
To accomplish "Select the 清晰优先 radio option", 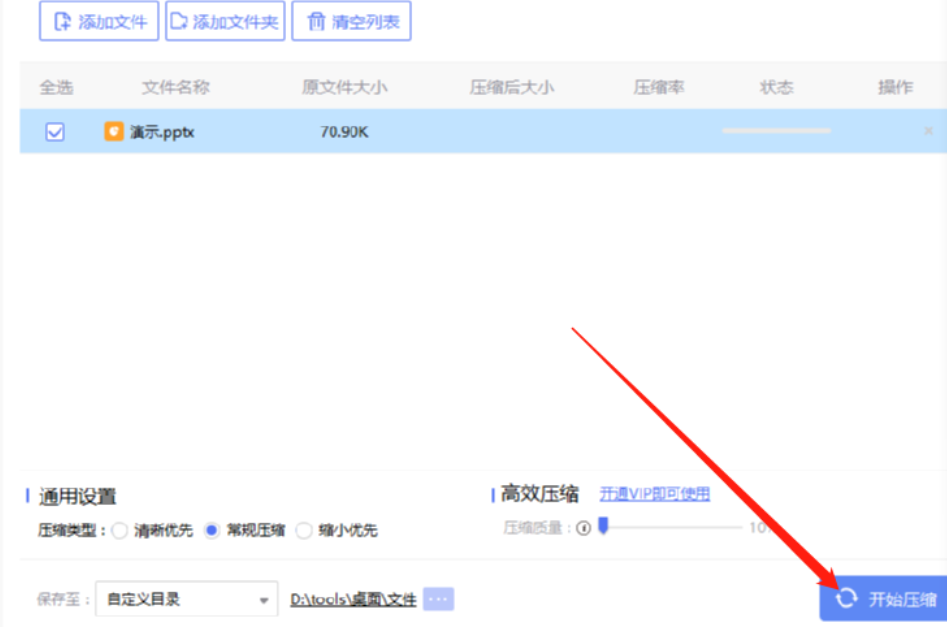I will coord(120,530).
